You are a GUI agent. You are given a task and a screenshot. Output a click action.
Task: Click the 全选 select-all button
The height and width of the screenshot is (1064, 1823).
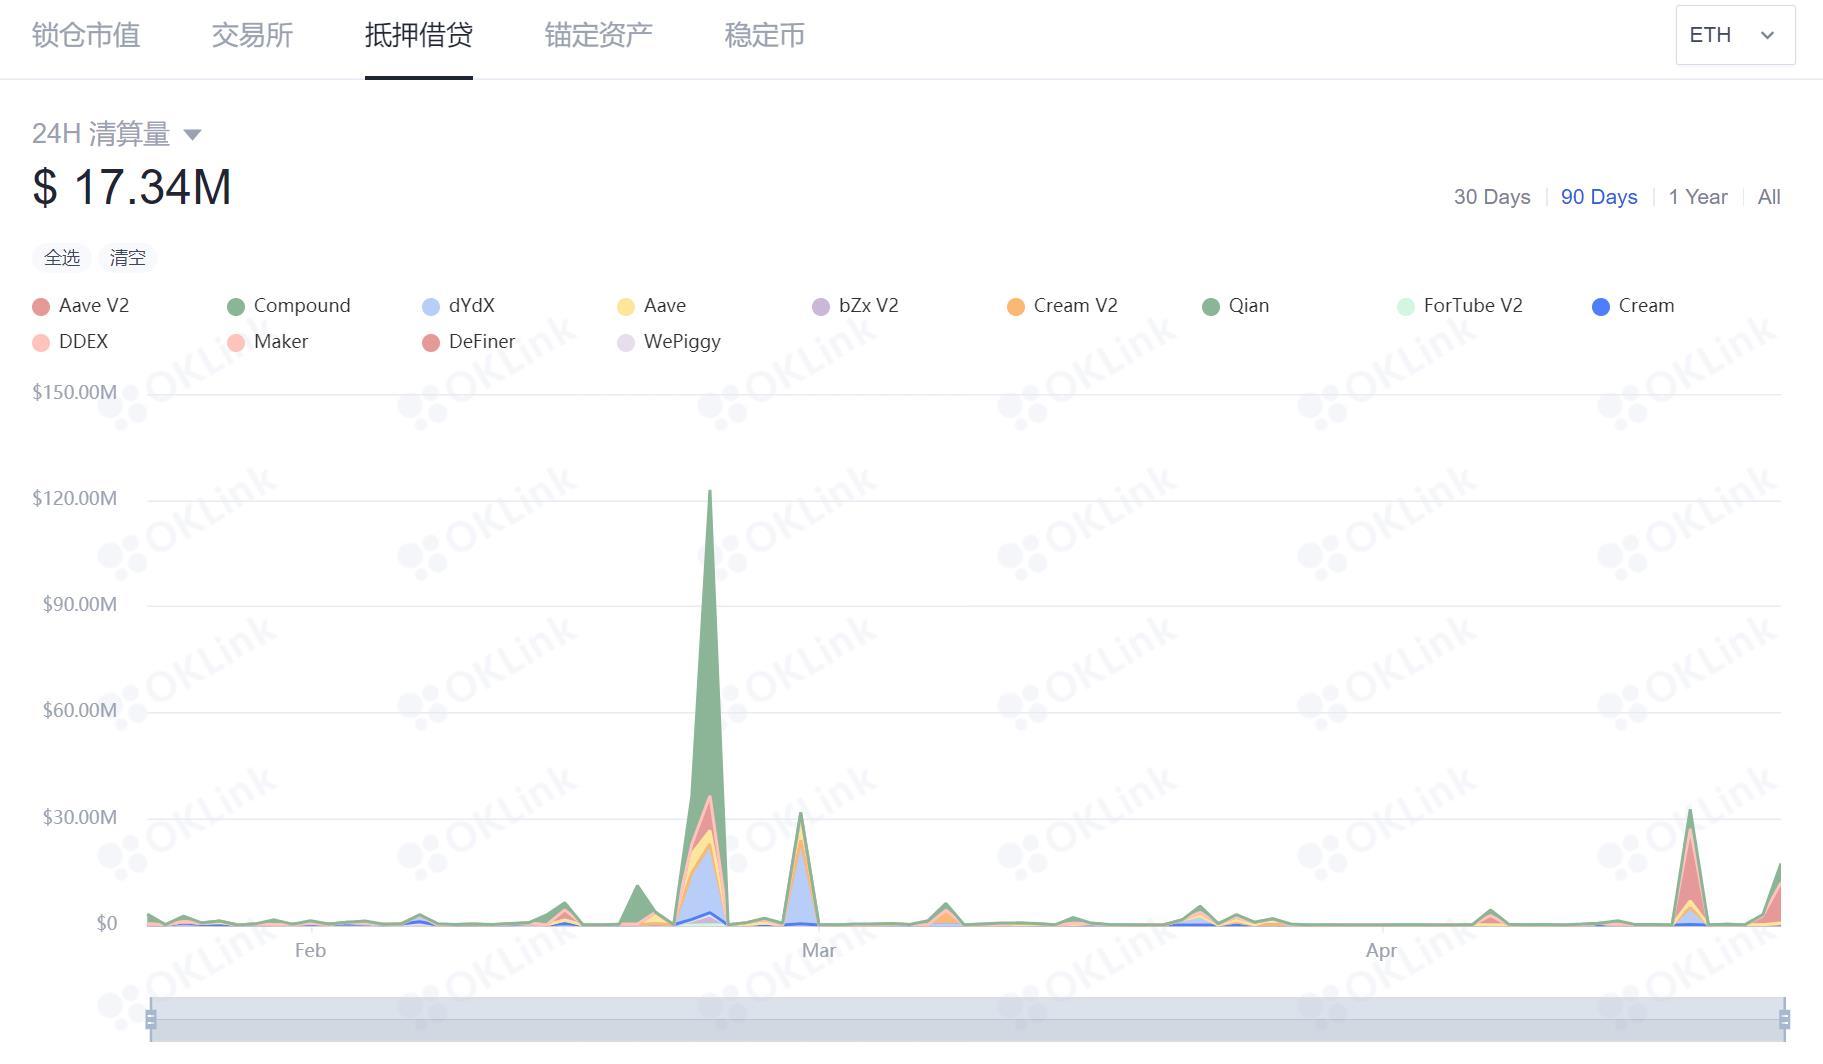pyautogui.click(x=61, y=257)
